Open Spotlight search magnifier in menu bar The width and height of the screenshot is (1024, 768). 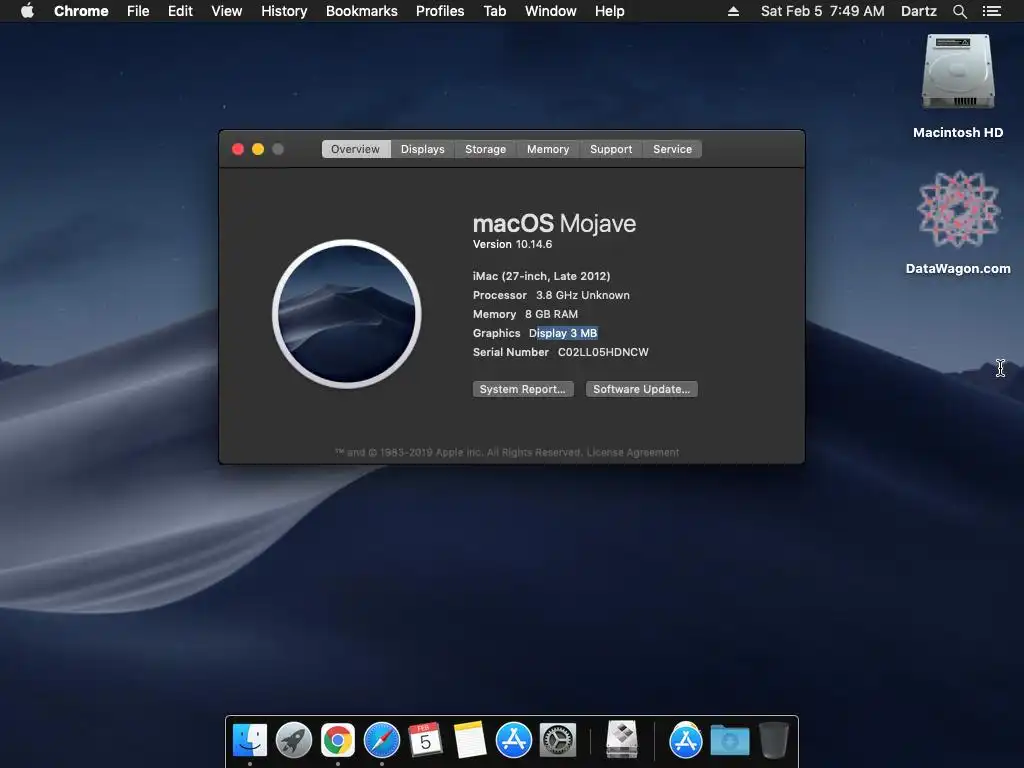click(959, 11)
